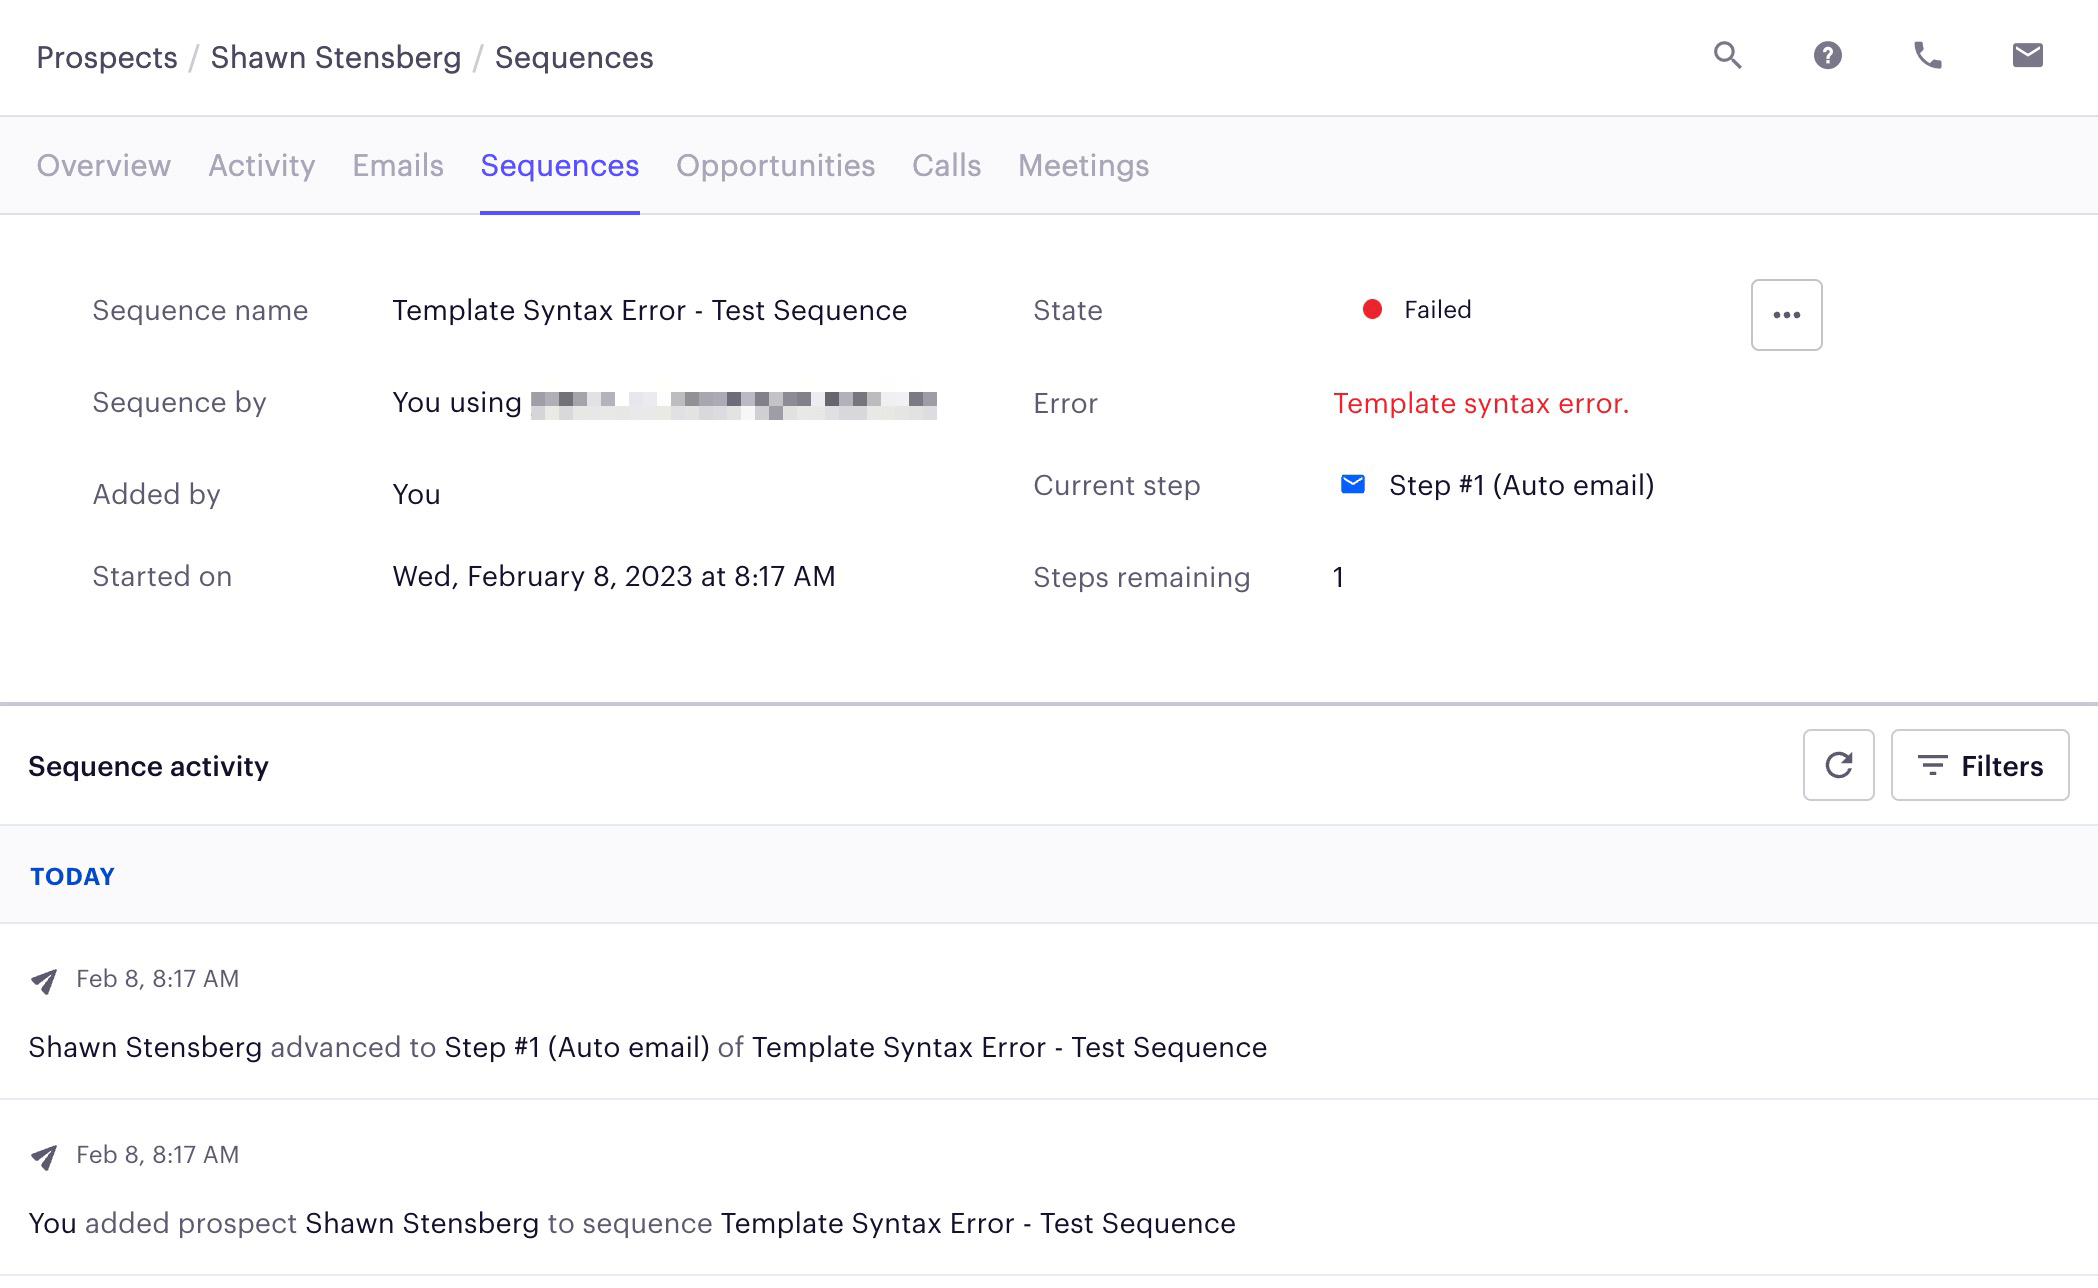Open the three-dots more options menu

tap(1786, 315)
